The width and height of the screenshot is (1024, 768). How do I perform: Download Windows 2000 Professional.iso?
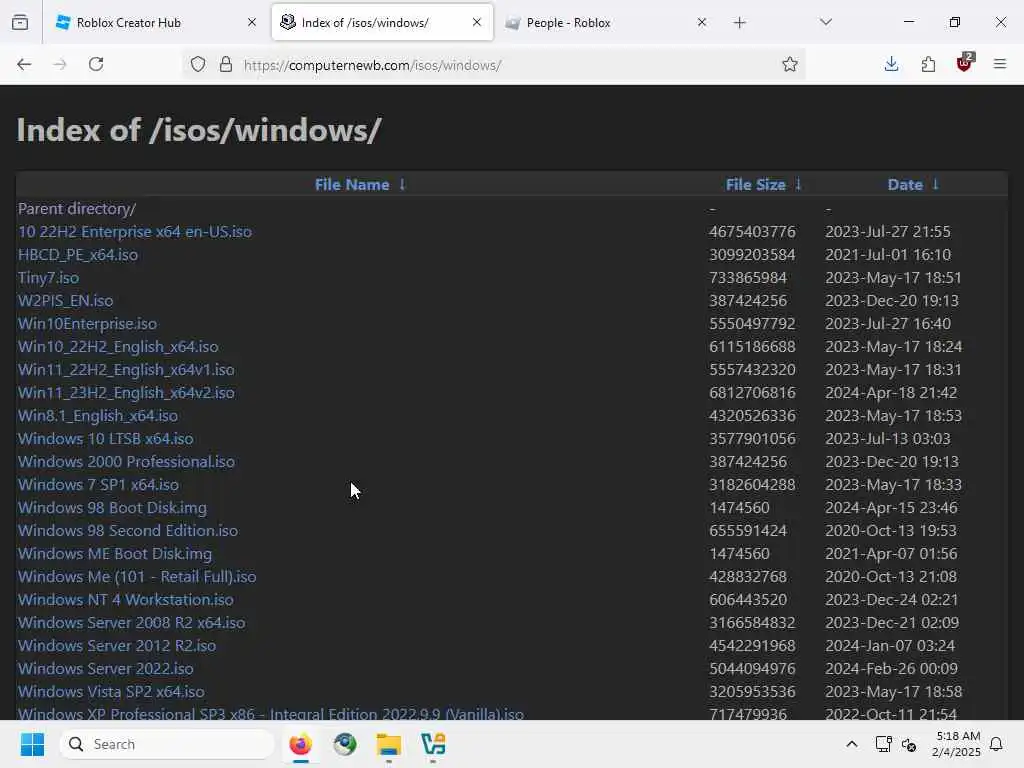126,462
